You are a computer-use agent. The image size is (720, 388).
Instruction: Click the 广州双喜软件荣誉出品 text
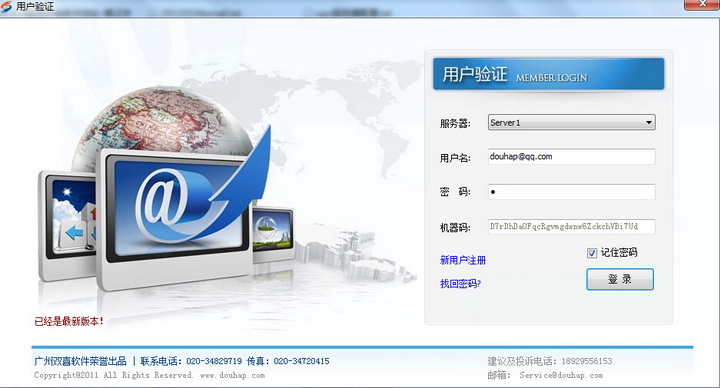pos(80,361)
